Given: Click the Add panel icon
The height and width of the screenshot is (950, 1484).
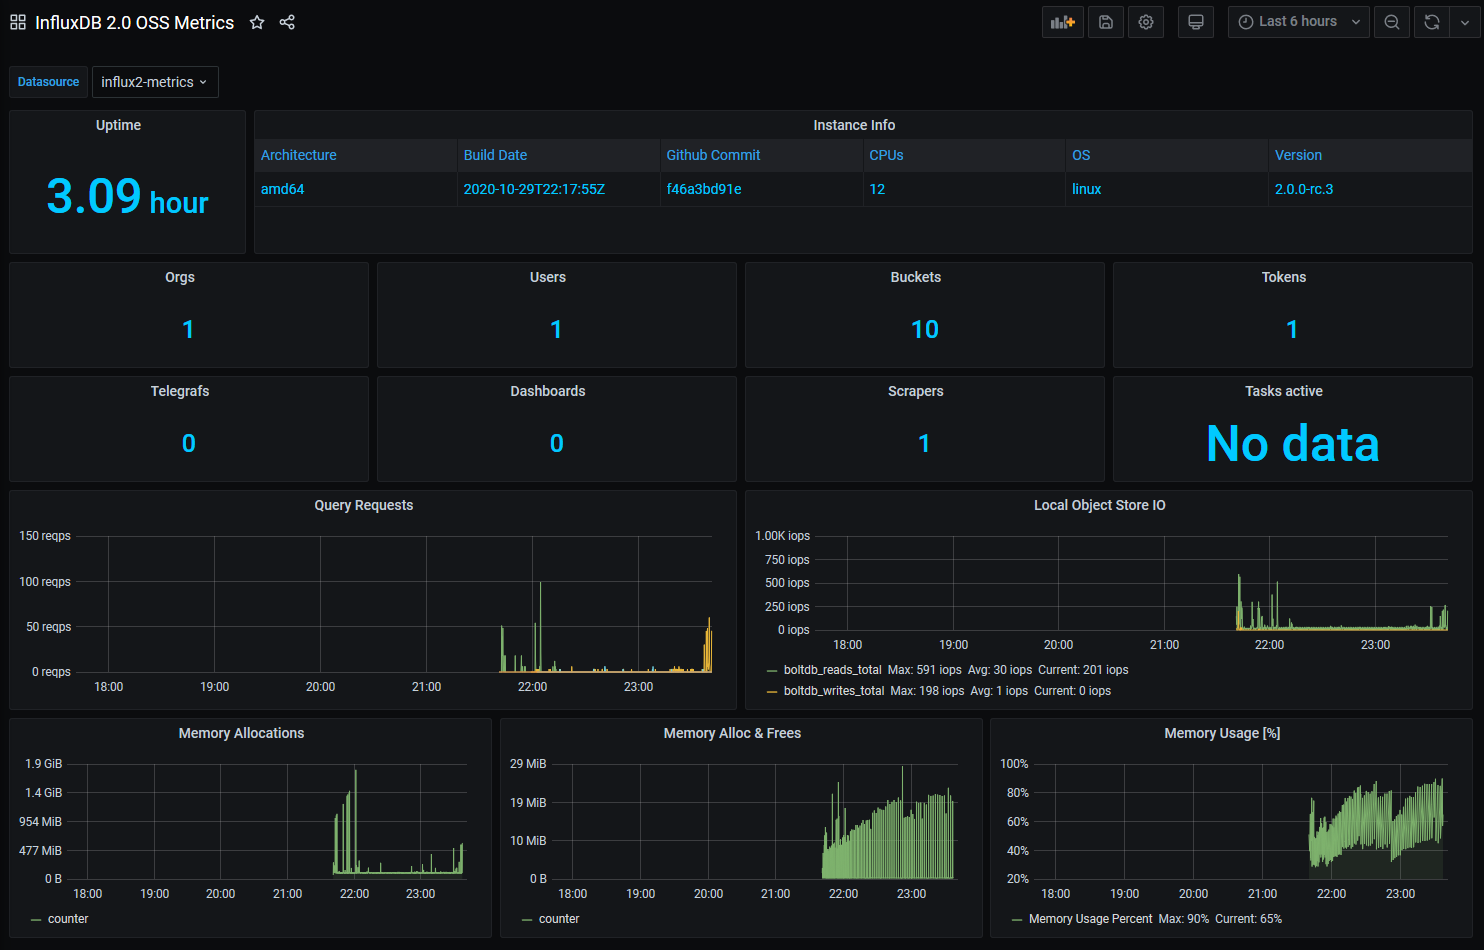Looking at the screenshot, I should click(x=1063, y=22).
